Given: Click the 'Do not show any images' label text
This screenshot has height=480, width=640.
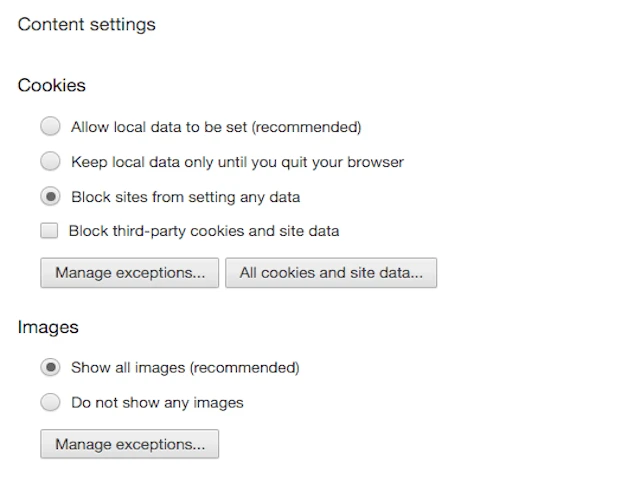Looking at the screenshot, I should [157, 402].
